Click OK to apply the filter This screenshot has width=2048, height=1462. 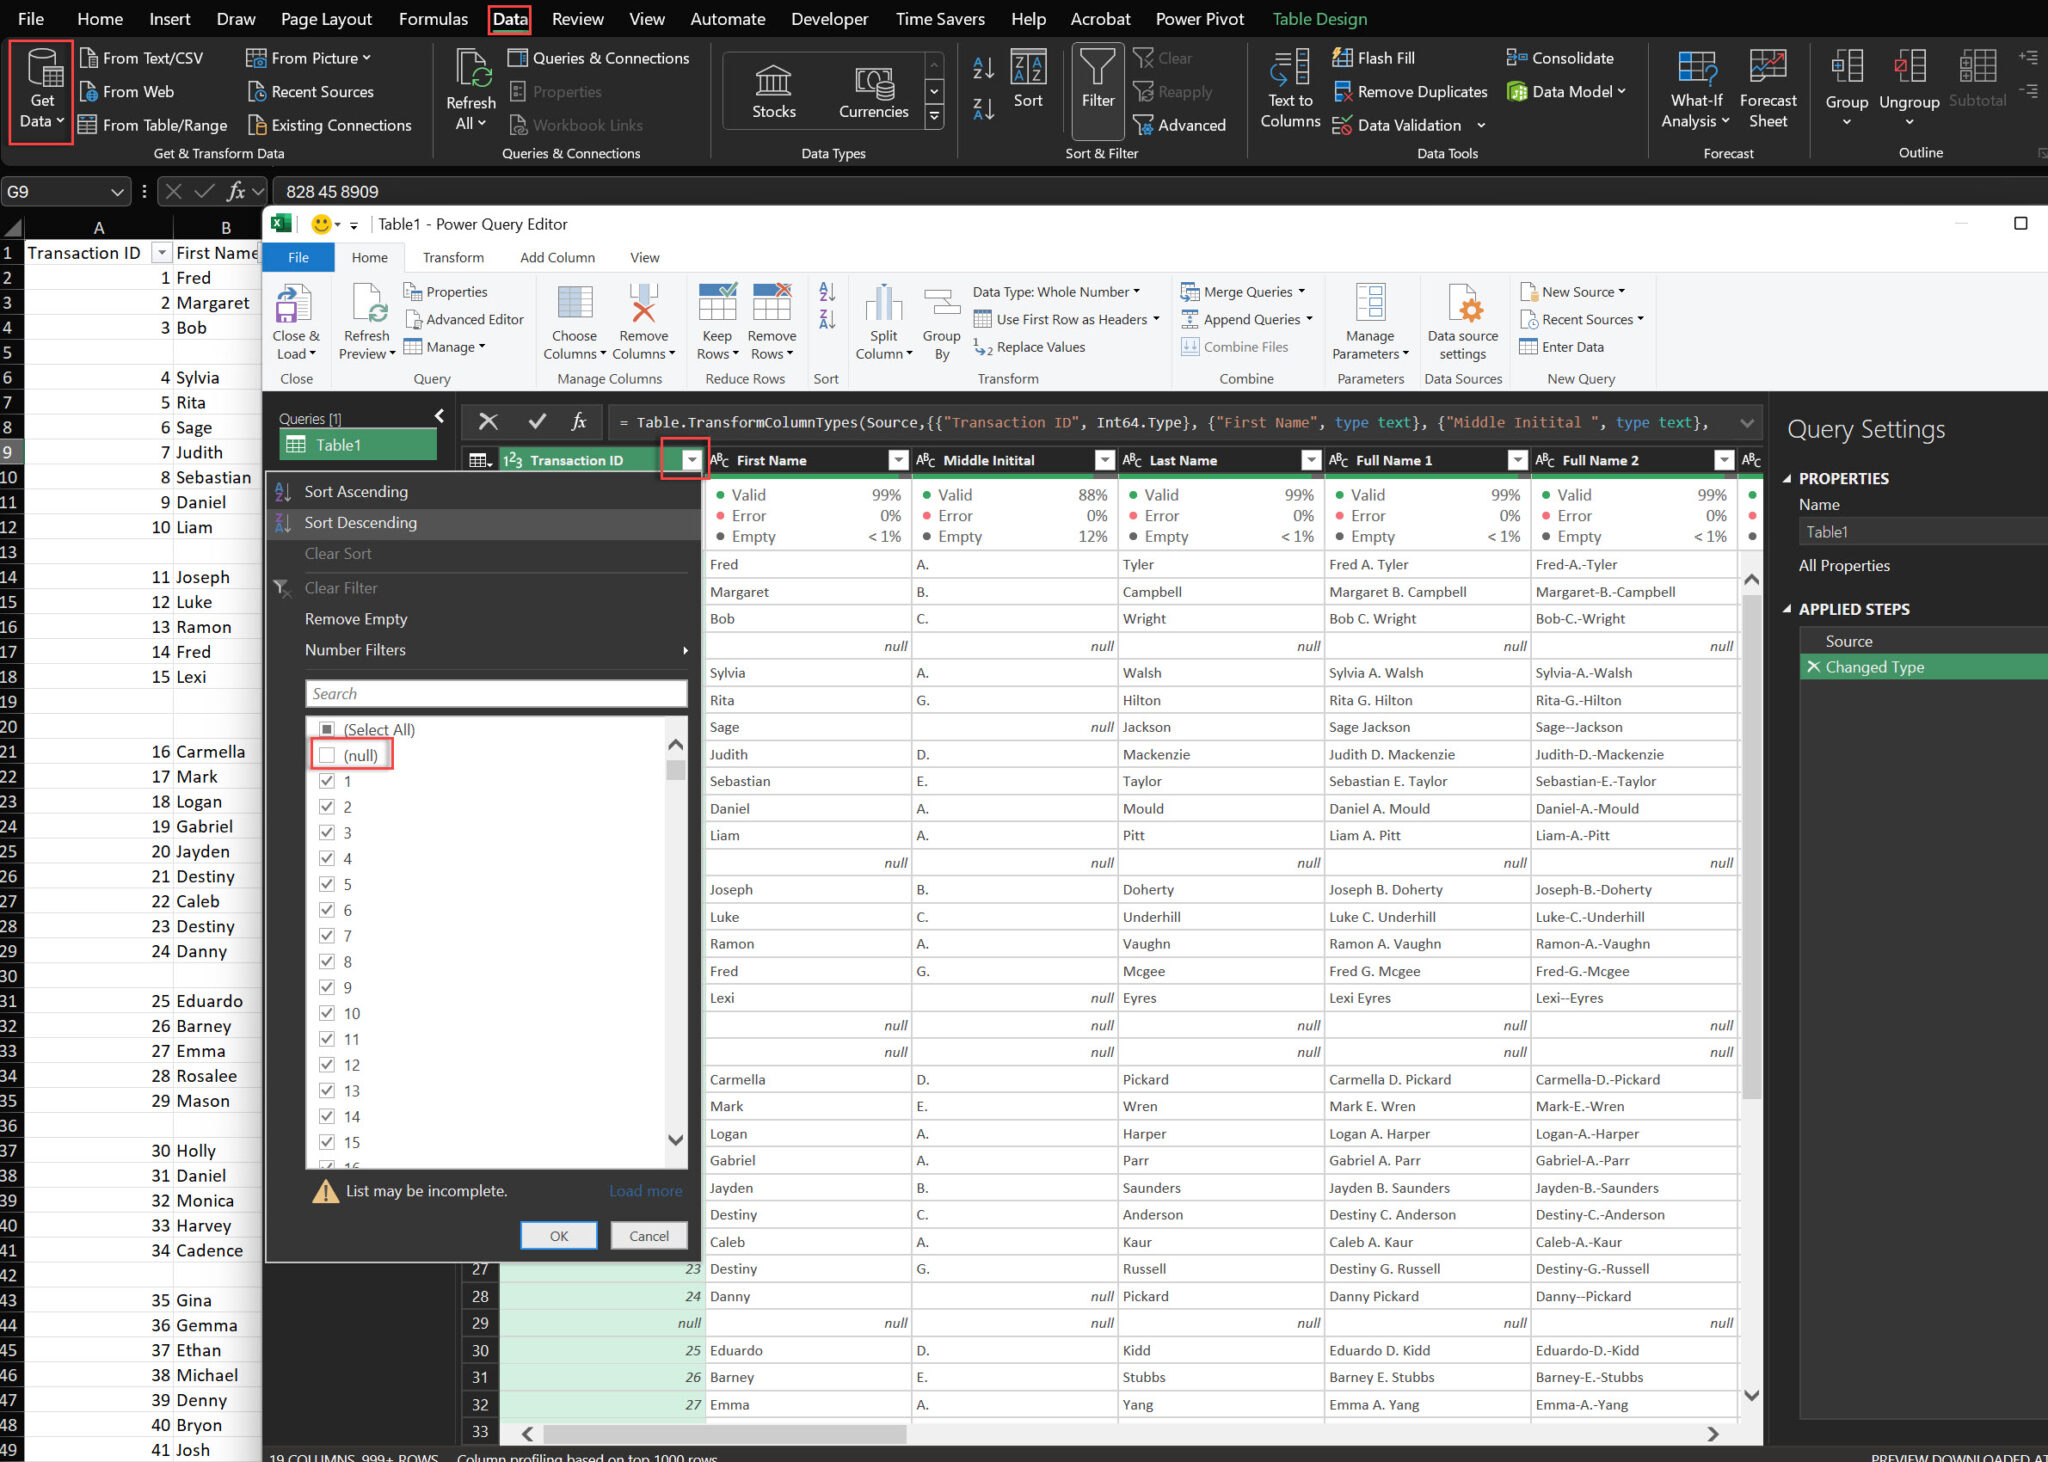[558, 1235]
